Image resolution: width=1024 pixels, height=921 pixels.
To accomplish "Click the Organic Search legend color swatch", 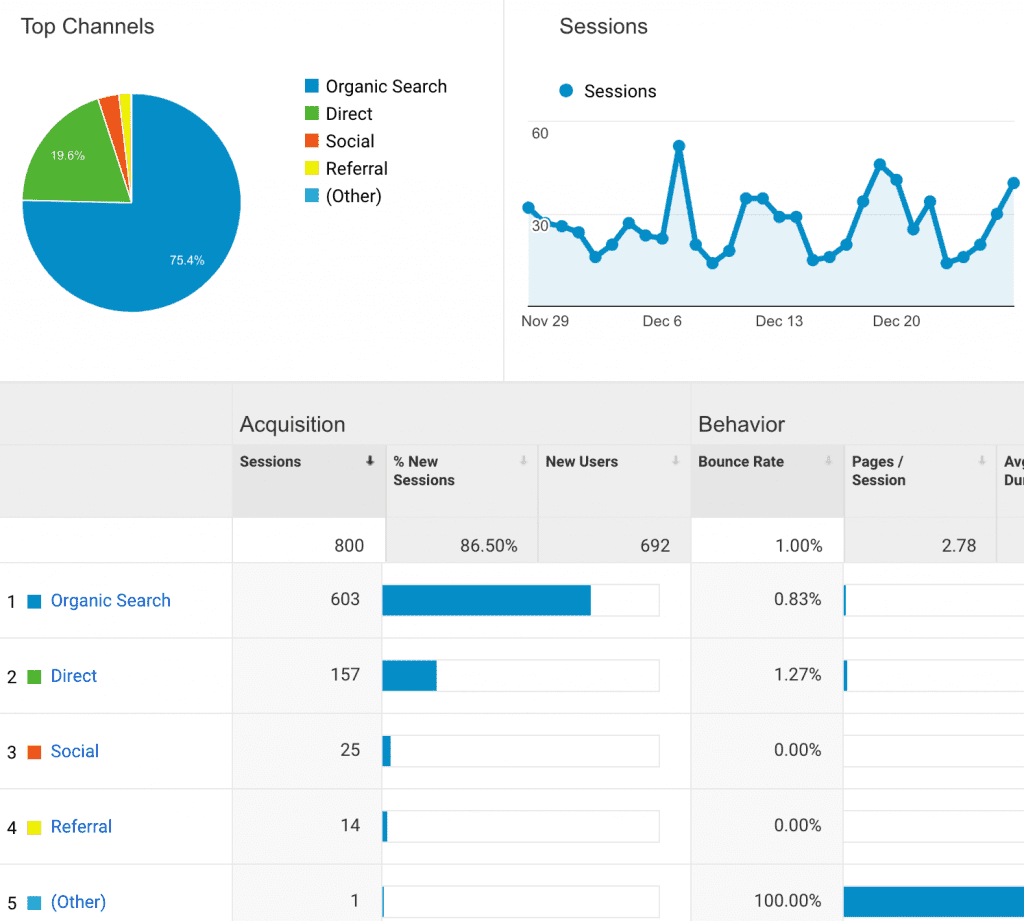I will coord(311,86).
